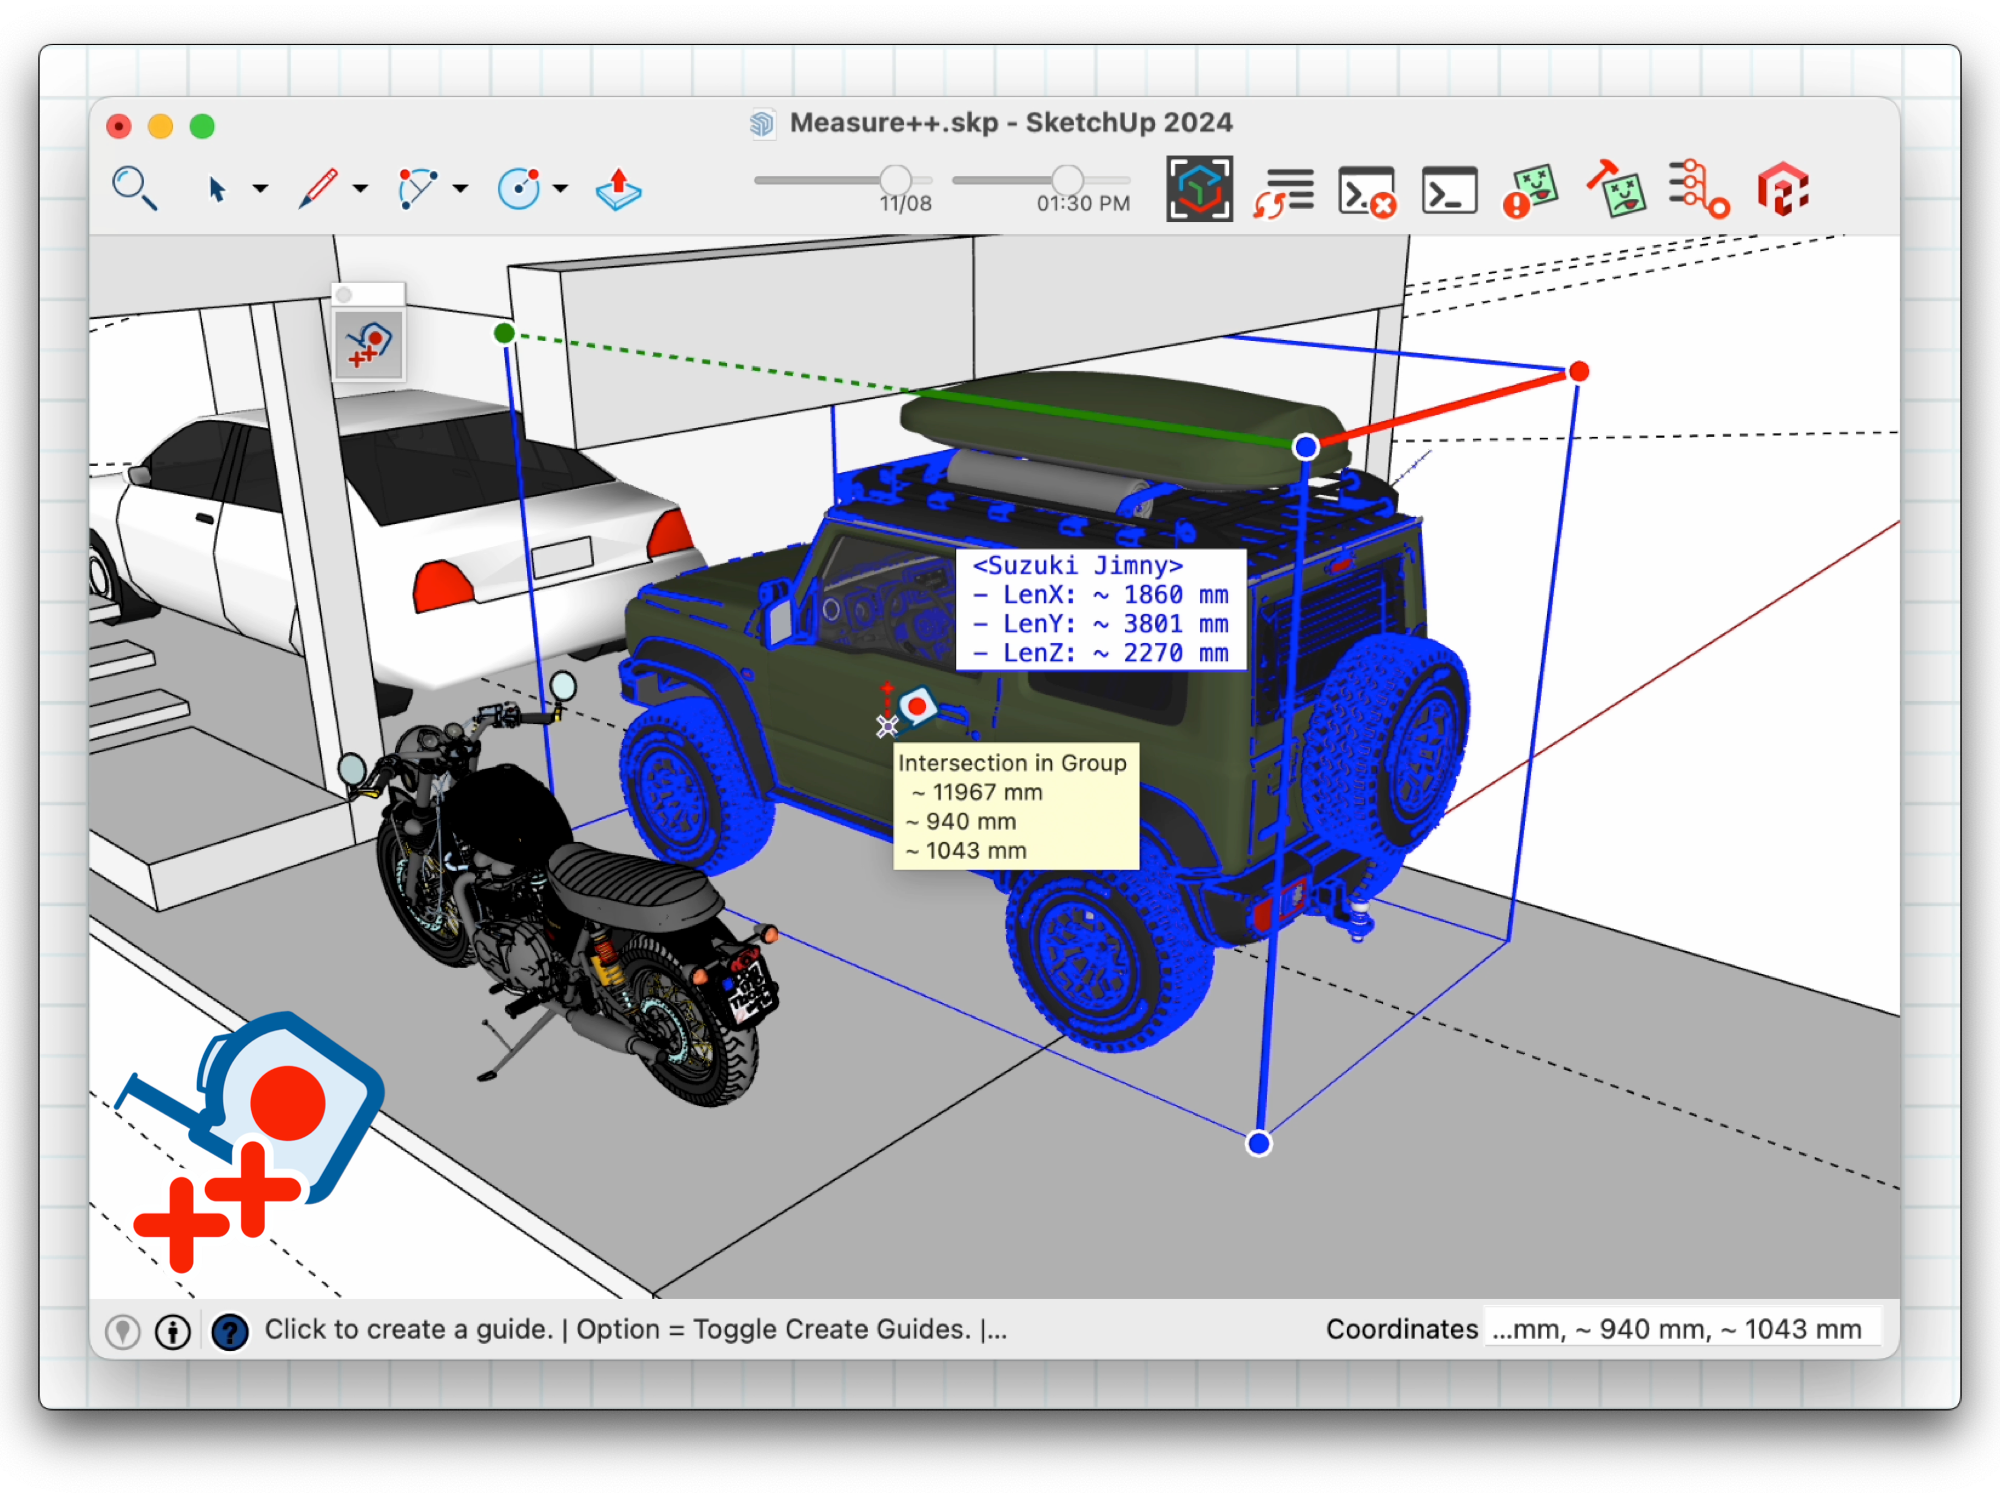Click the Search magnifier tool icon
2000x1499 pixels.
point(134,187)
